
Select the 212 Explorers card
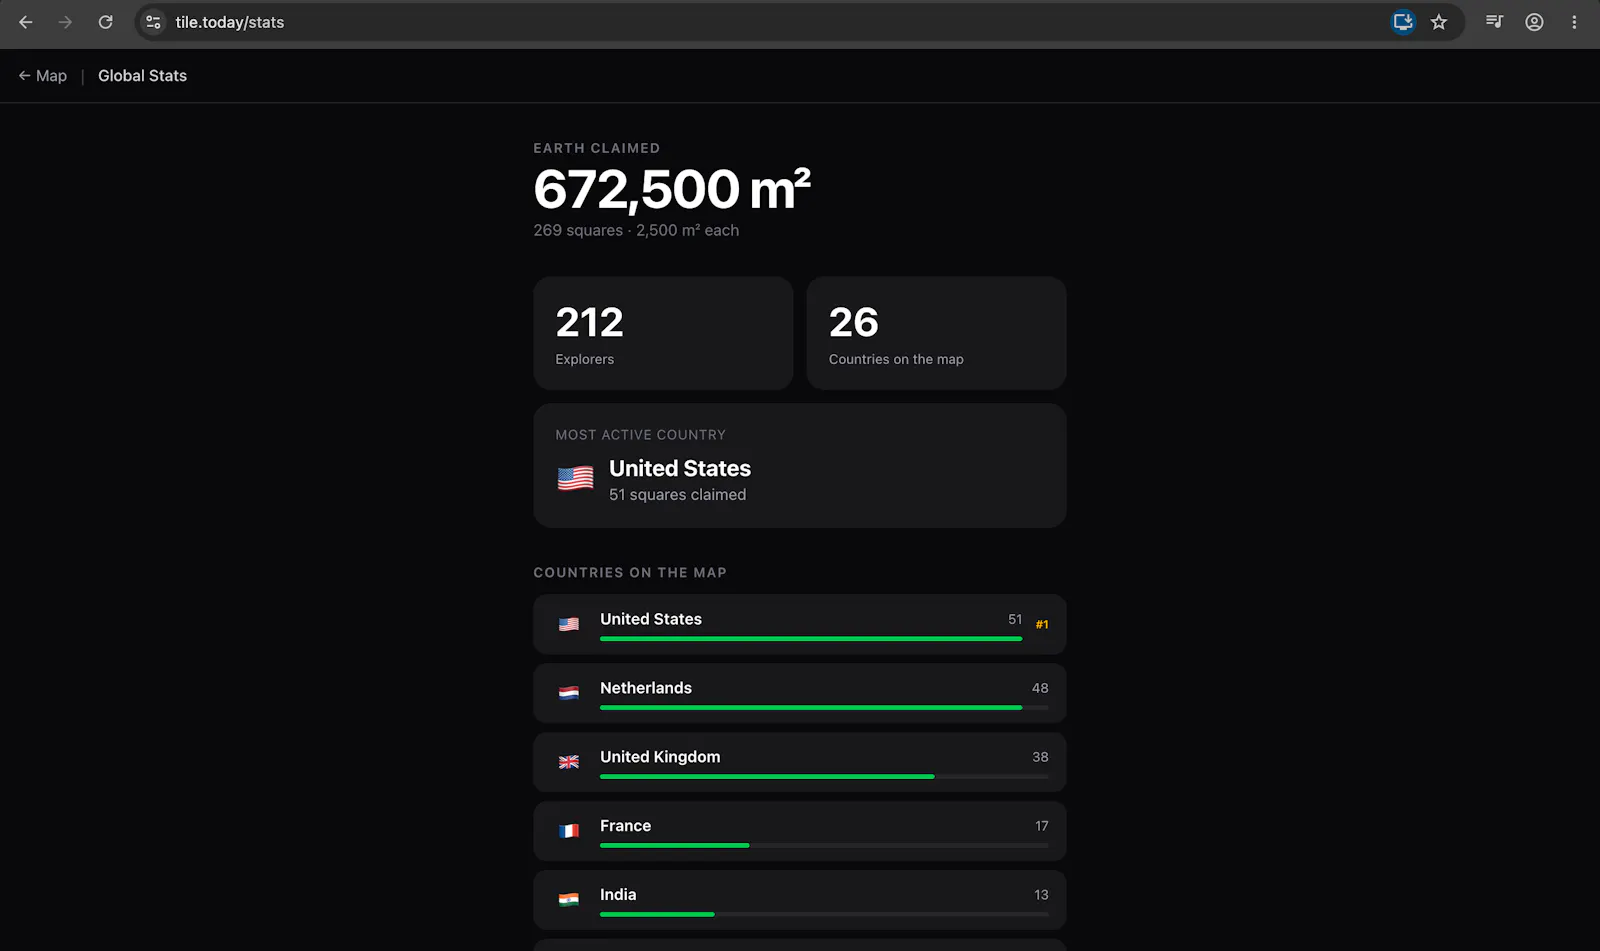pos(663,333)
